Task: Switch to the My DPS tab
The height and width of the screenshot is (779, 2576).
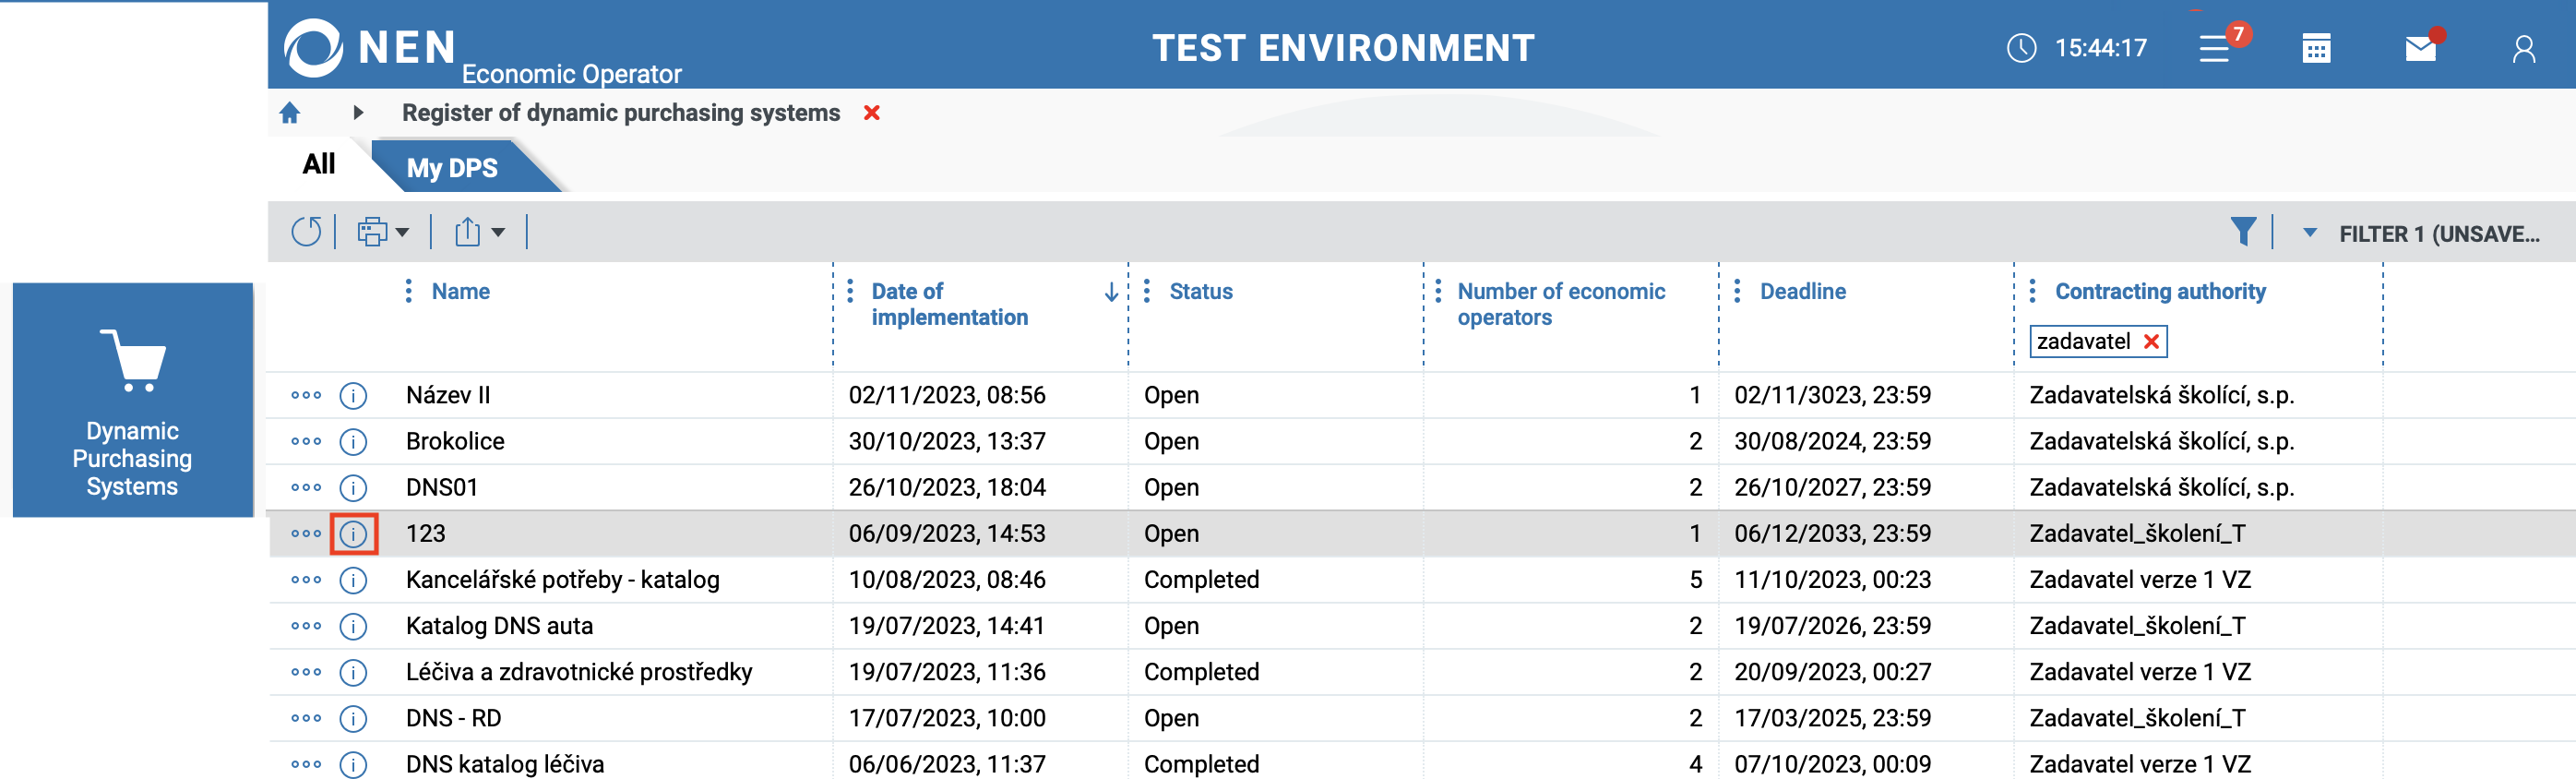Action: [452, 168]
